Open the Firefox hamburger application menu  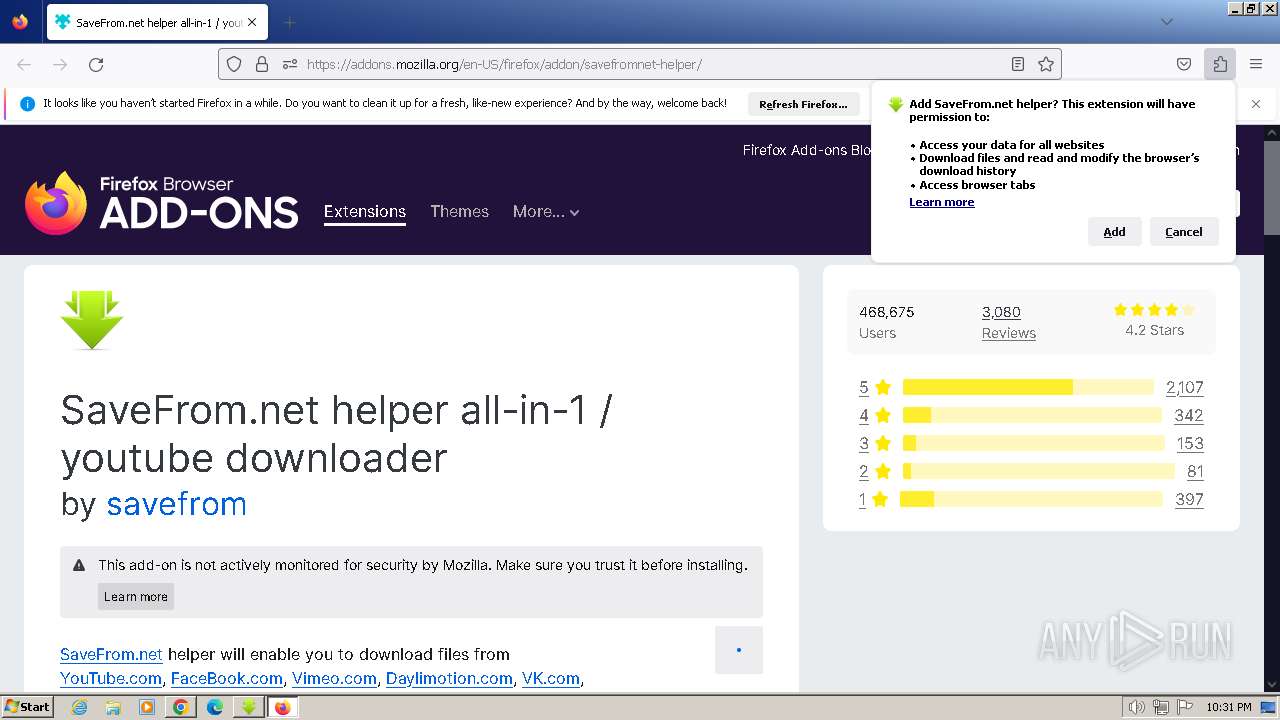[1256, 64]
